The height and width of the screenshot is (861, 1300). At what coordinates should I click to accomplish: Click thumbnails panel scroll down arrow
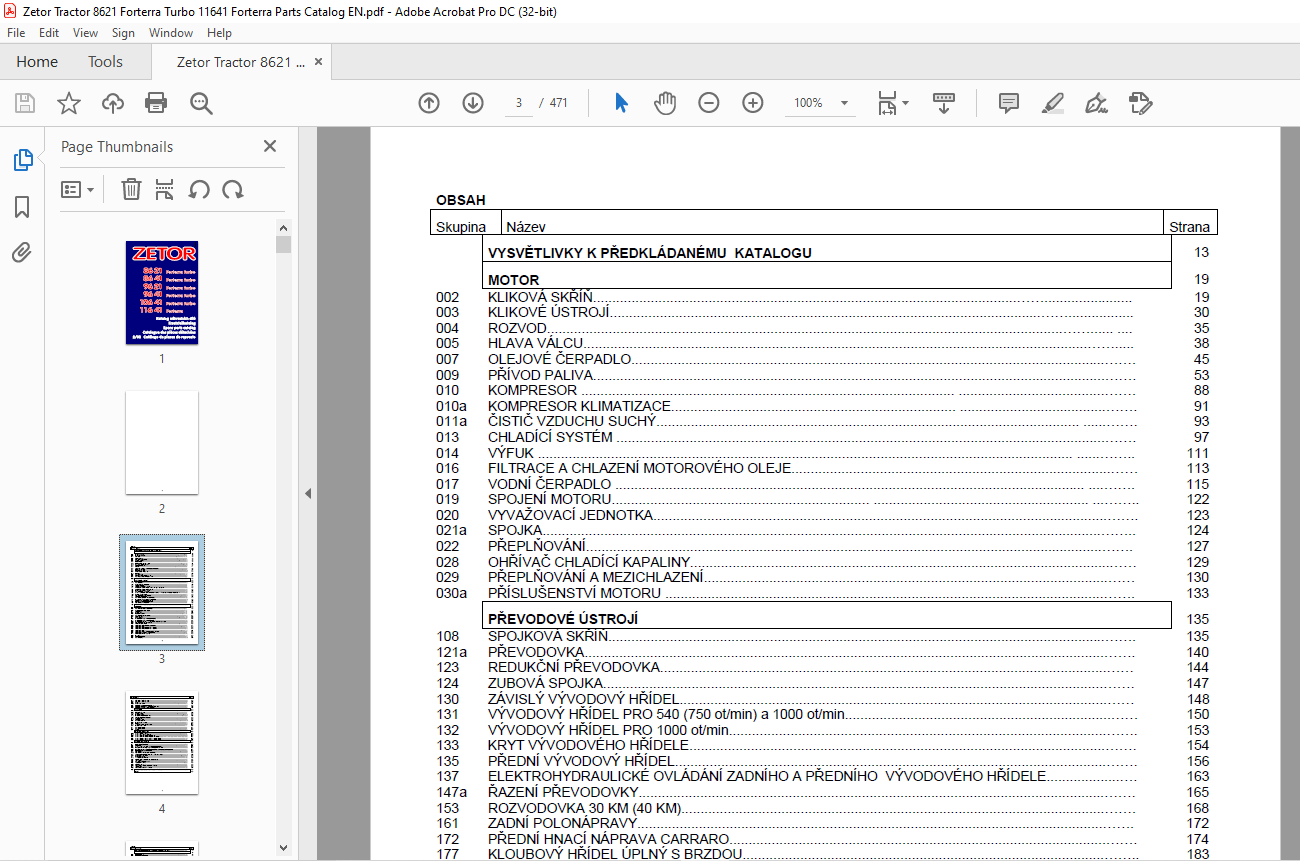[x=284, y=847]
